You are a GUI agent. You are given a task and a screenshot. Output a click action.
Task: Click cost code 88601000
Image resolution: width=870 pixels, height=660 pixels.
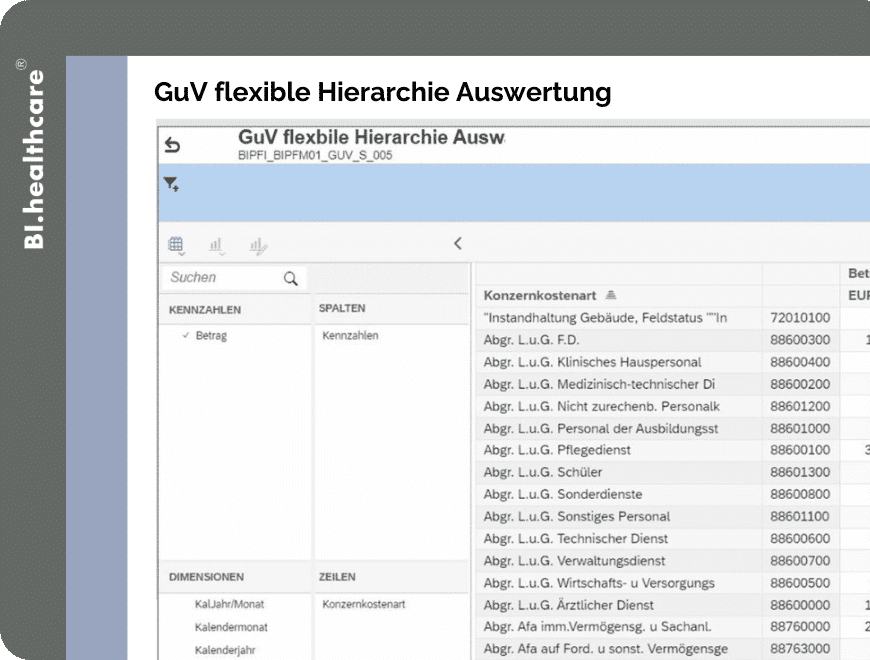coord(800,429)
